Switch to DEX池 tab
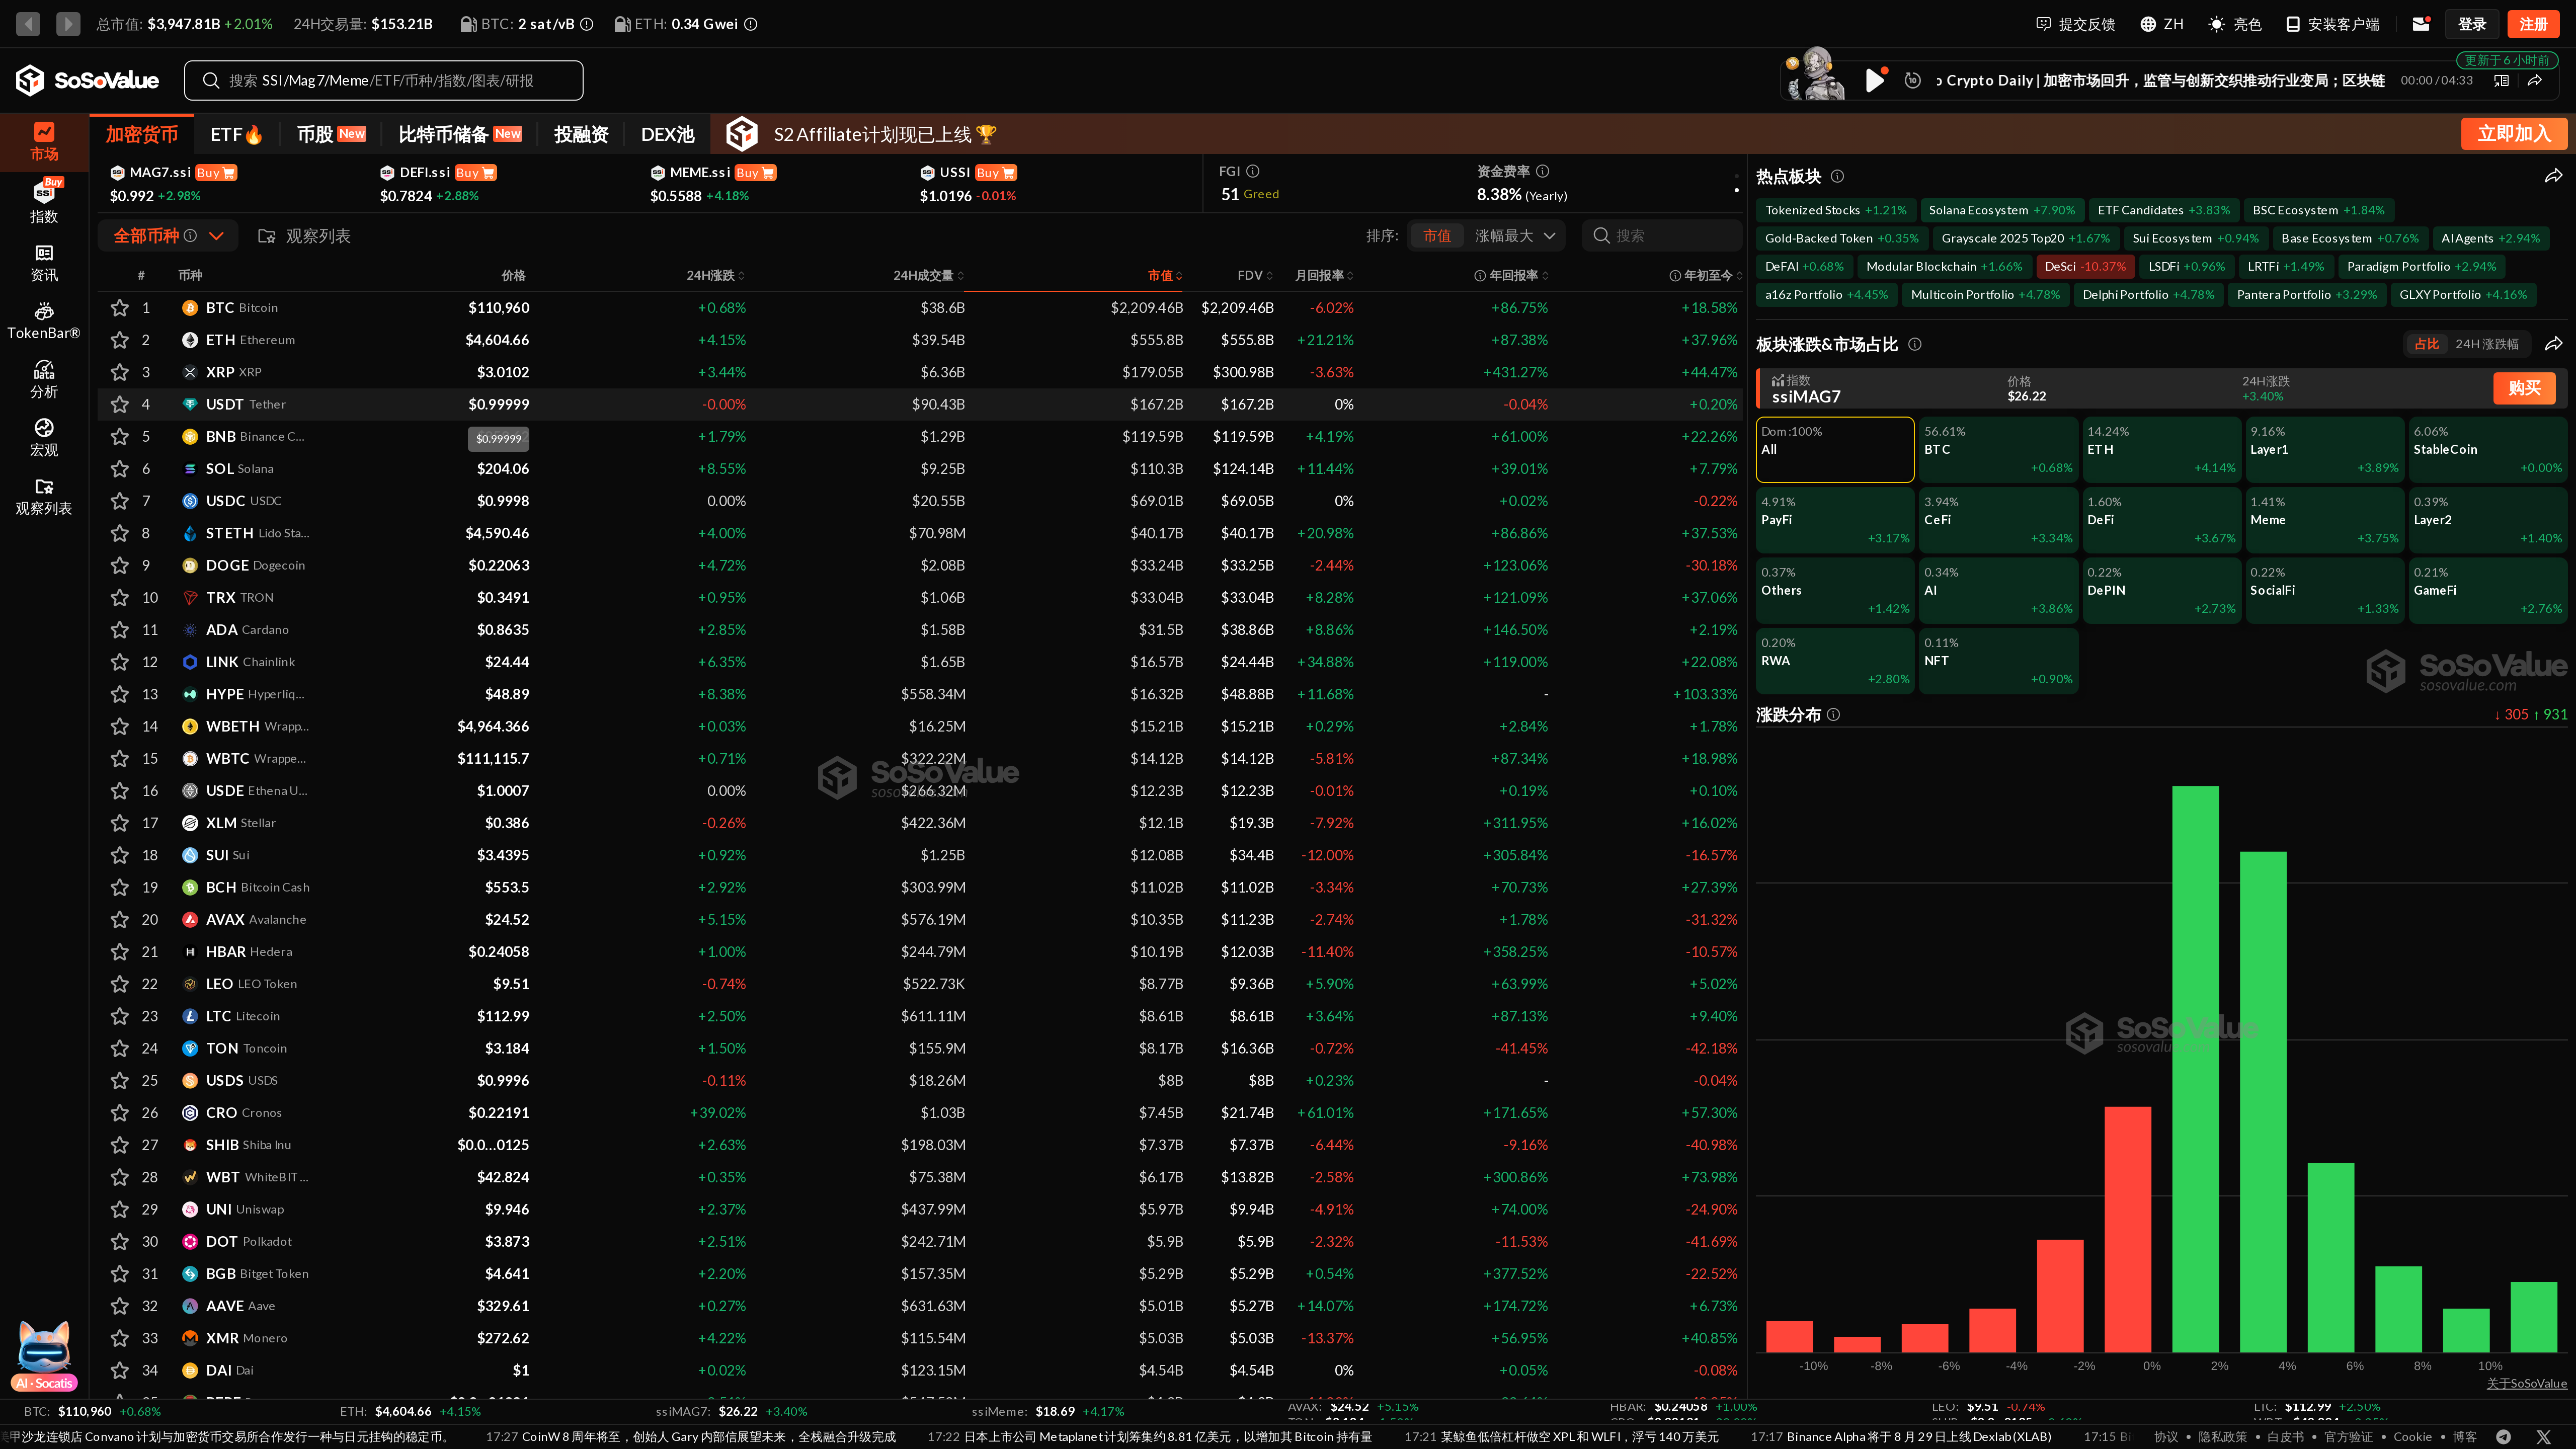2576x1449 pixels. pos(667,134)
